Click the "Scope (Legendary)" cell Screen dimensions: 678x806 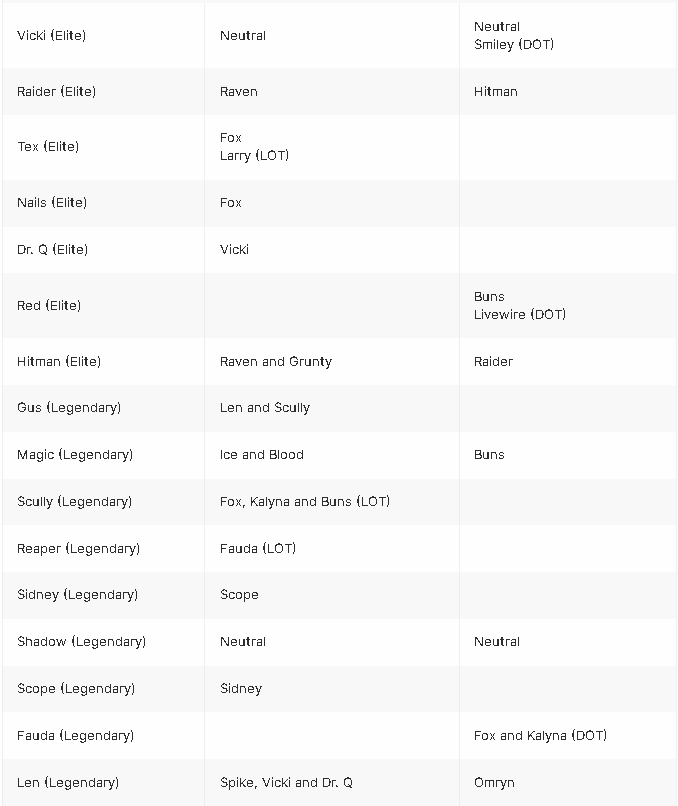click(76, 689)
